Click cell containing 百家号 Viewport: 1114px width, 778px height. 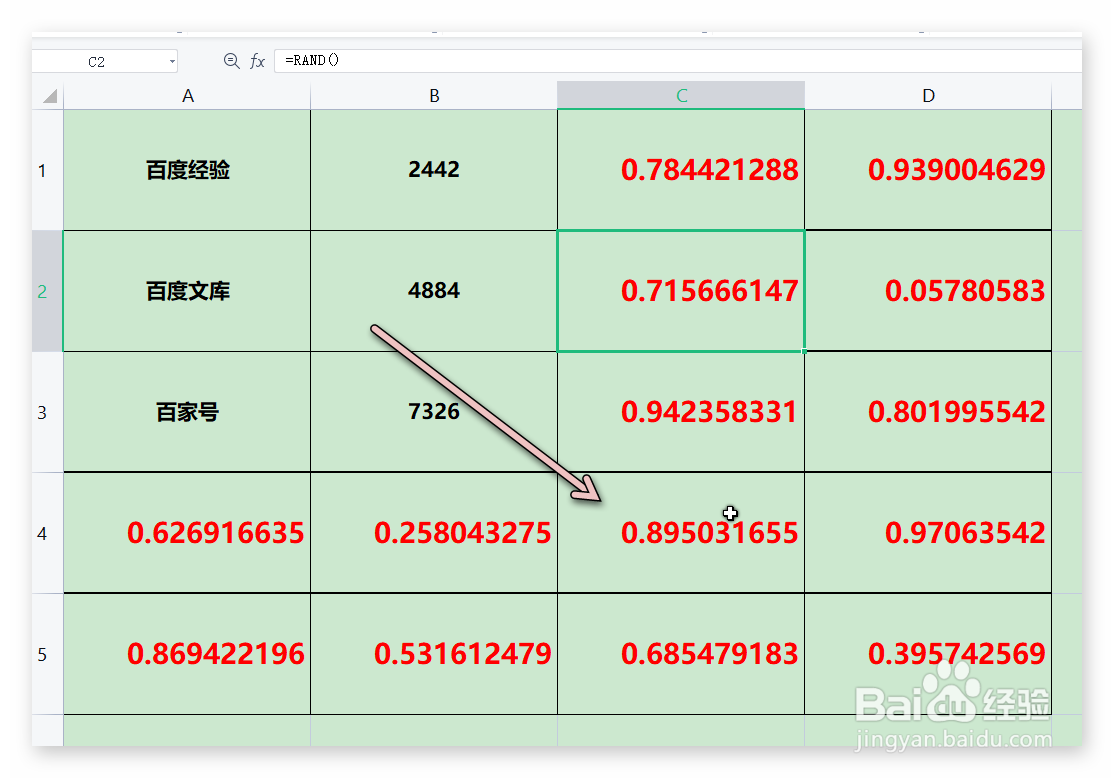188,412
